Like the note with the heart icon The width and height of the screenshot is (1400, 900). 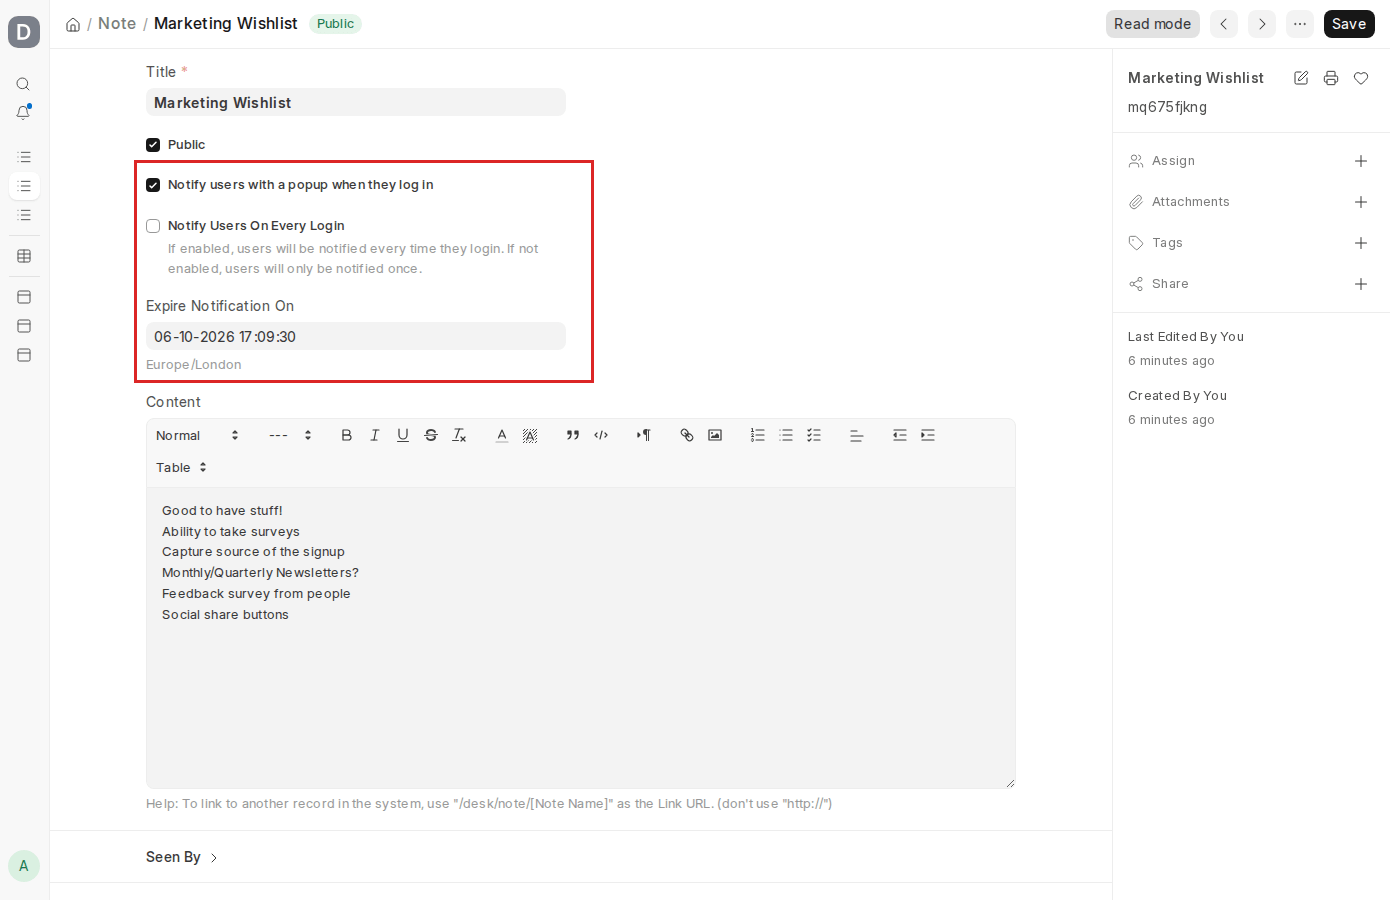tap(1361, 78)
